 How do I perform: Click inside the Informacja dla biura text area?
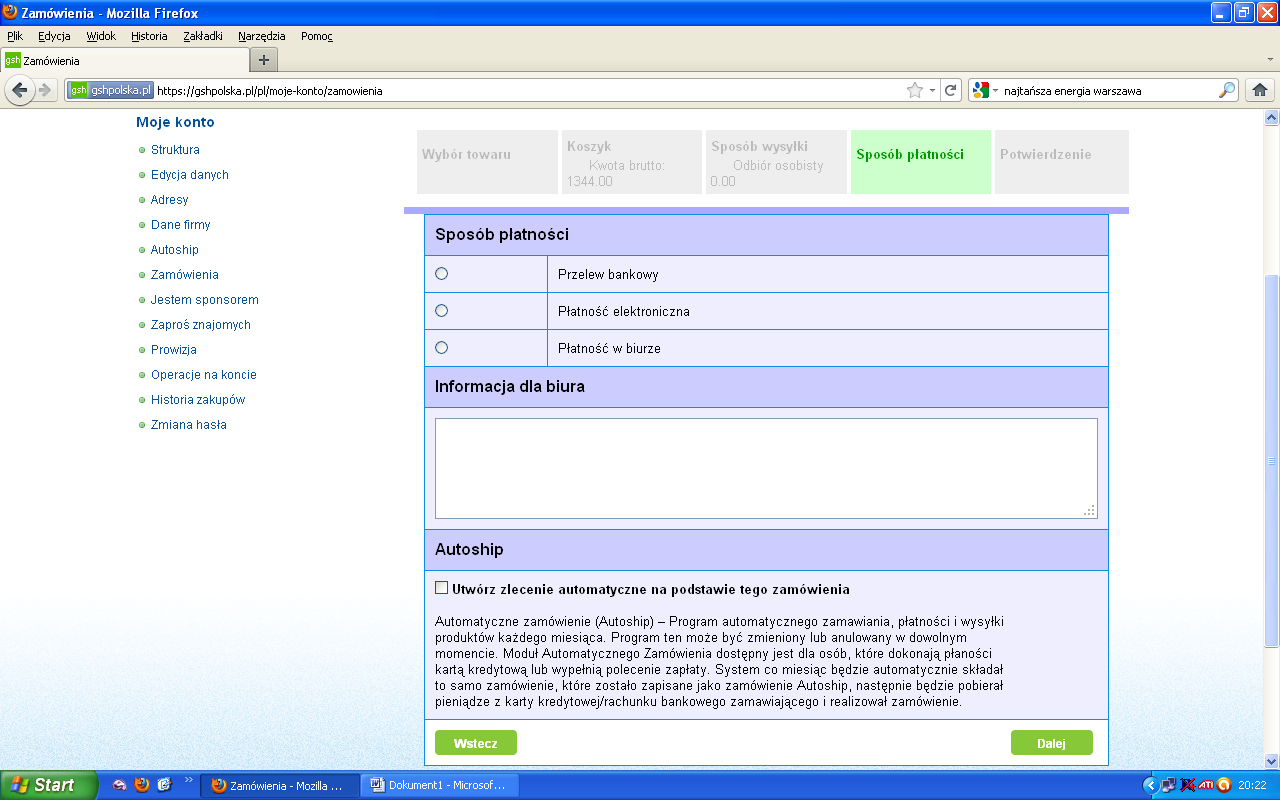766,468
